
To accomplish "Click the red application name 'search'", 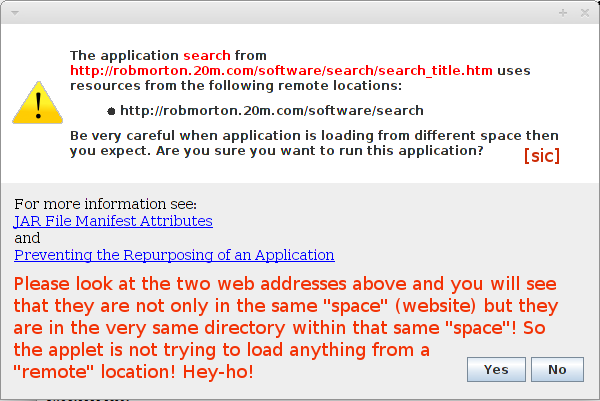I will coord(207,56).
